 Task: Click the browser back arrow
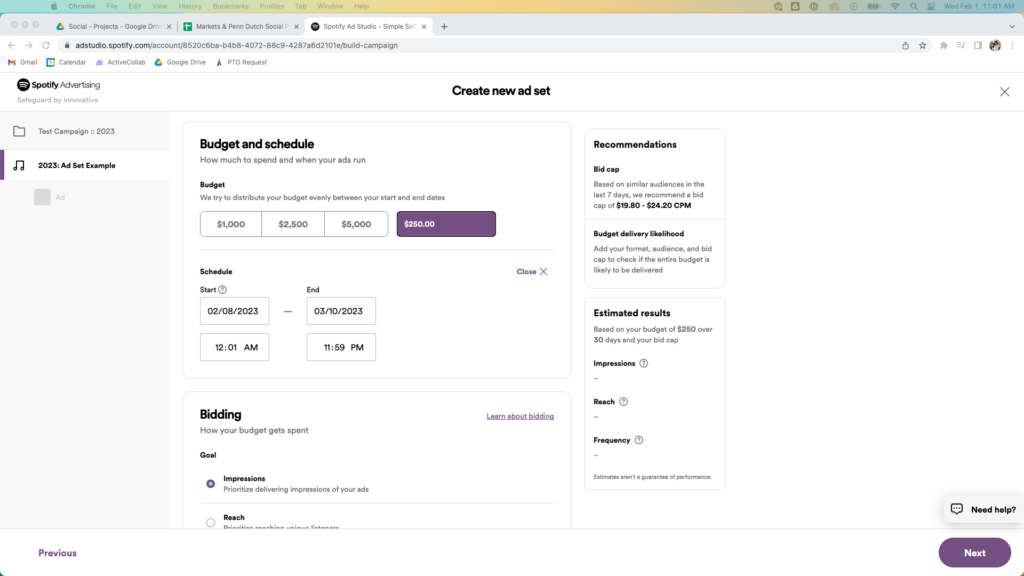pyautogui.click(x=12, y=45)
